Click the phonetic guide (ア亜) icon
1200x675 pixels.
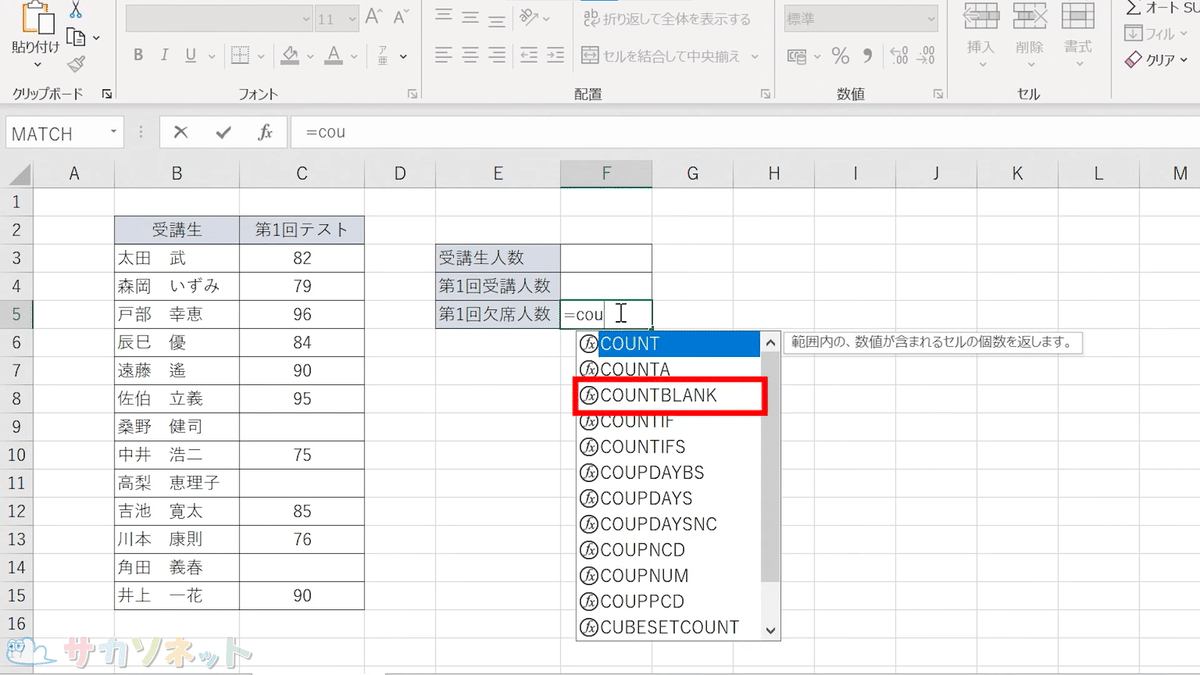tap(382, 56)
